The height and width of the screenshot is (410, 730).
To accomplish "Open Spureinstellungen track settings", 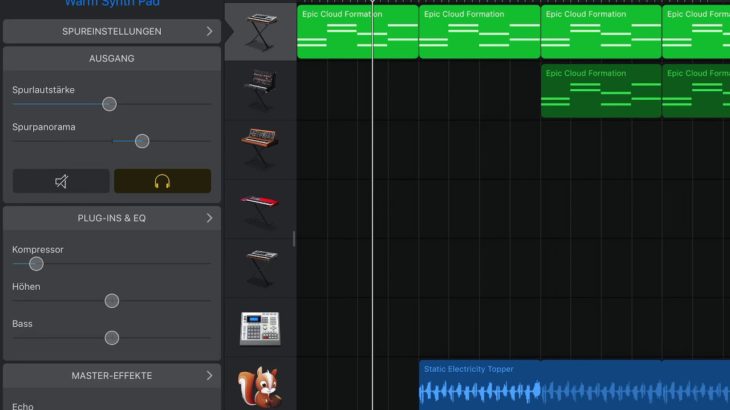I will tap(112, 31).
